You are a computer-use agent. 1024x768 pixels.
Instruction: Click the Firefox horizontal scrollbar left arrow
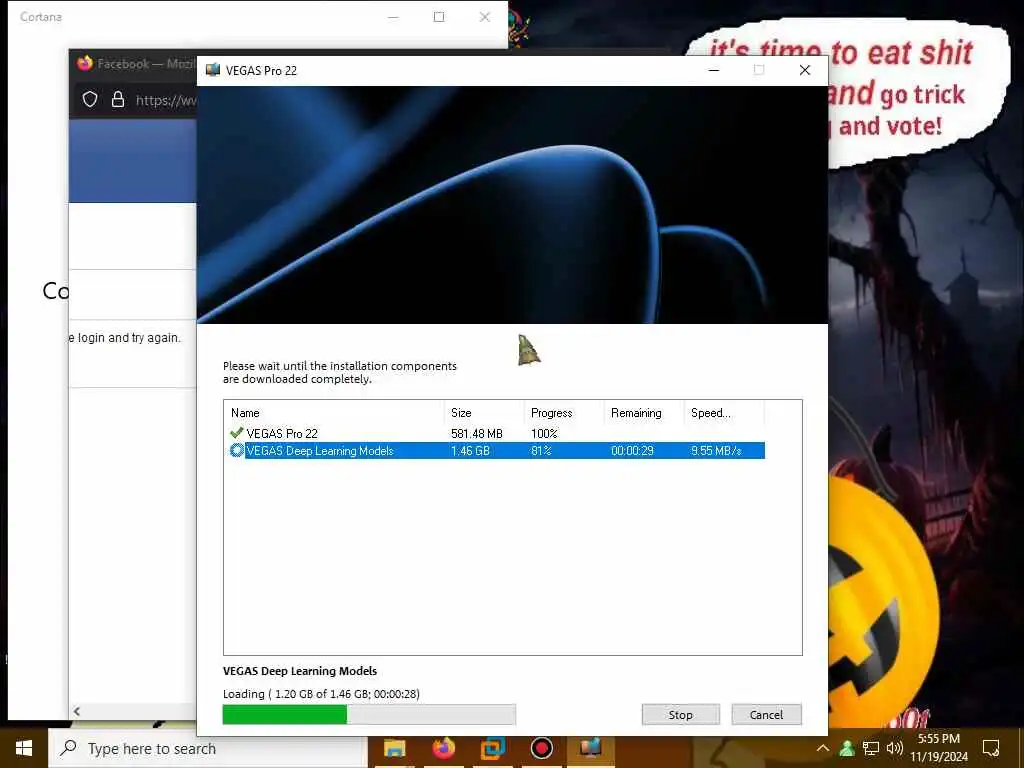coord(76,711)
